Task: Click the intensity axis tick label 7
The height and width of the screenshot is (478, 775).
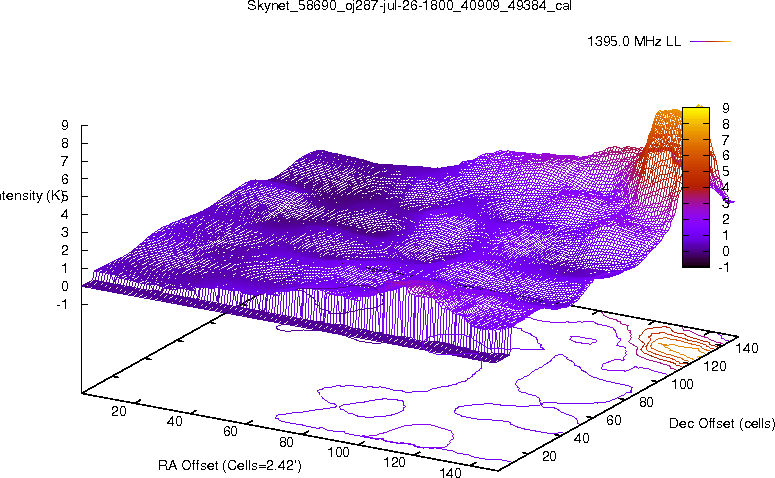Action: pyautogui.click(x=65, y=161)
